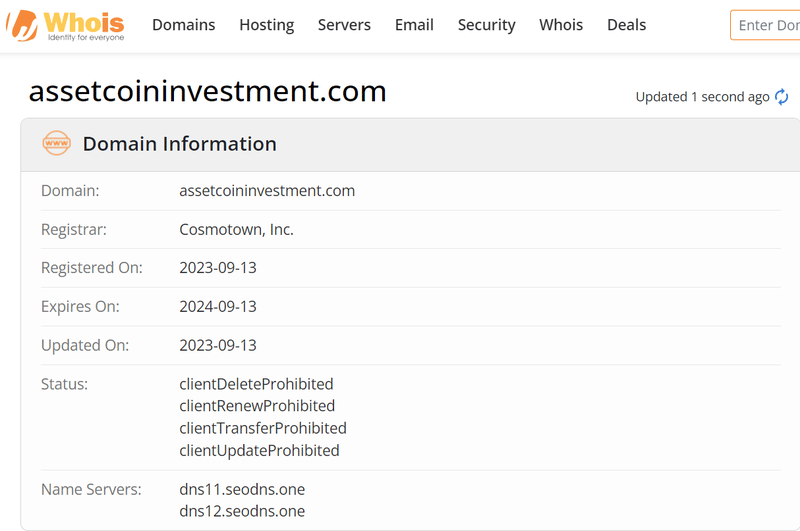Click the Updated On: label
Screen dimensions: 800x531
85,345
